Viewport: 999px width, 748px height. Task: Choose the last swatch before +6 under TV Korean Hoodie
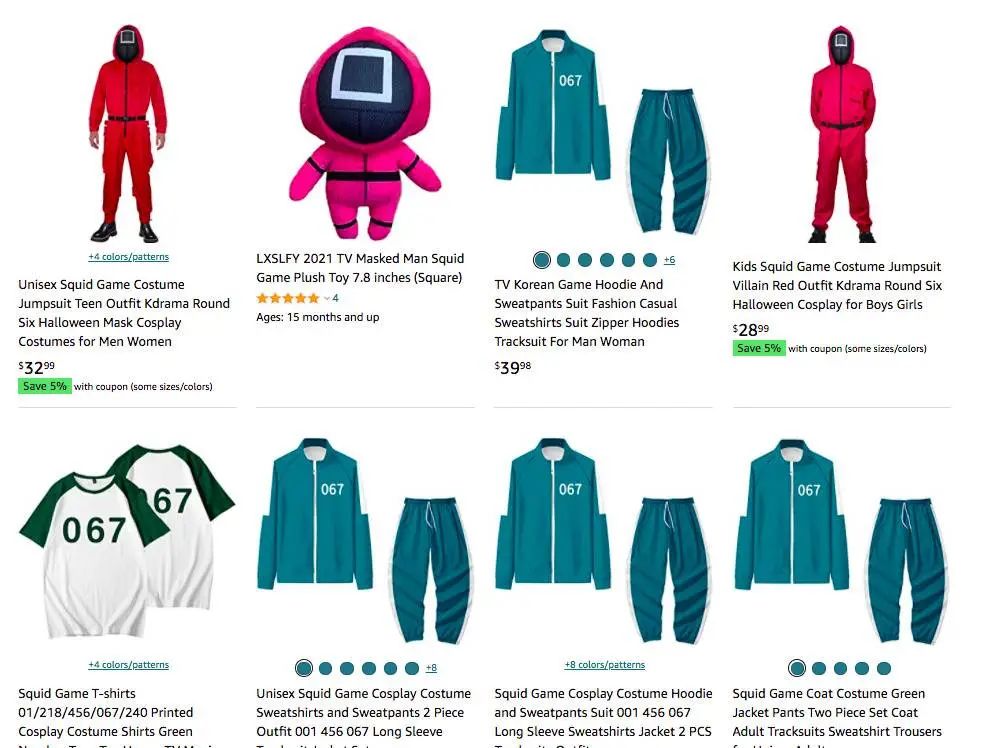[x=650, y=260]
